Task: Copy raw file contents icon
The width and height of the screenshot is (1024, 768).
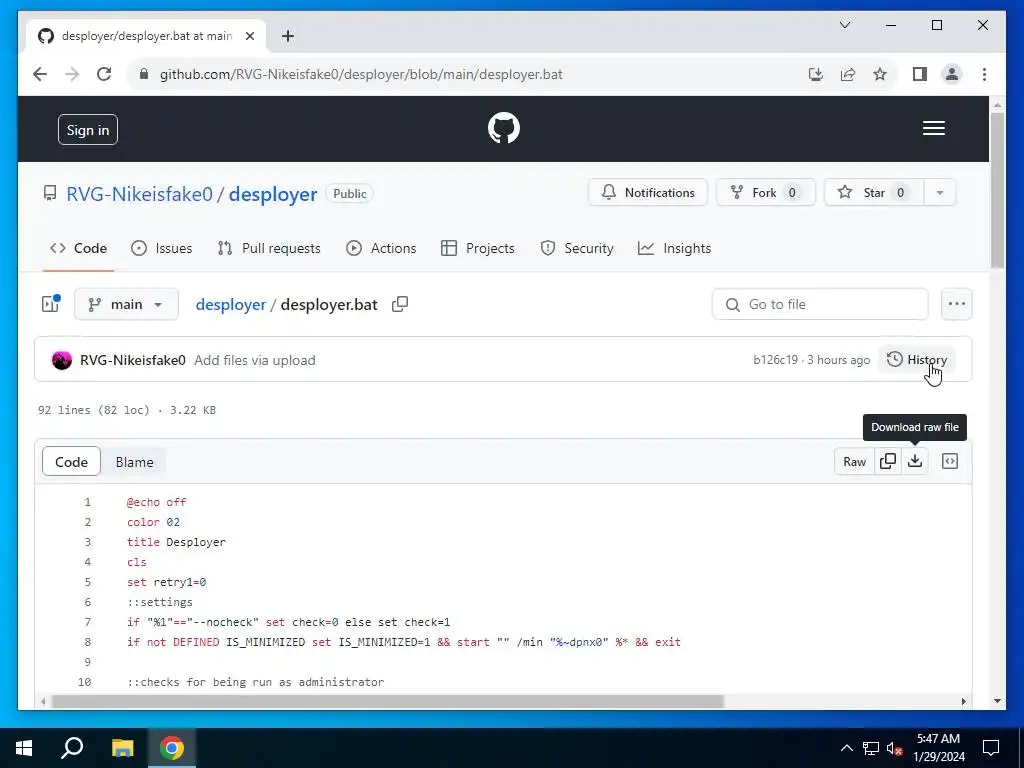Action: click(888, 461)
